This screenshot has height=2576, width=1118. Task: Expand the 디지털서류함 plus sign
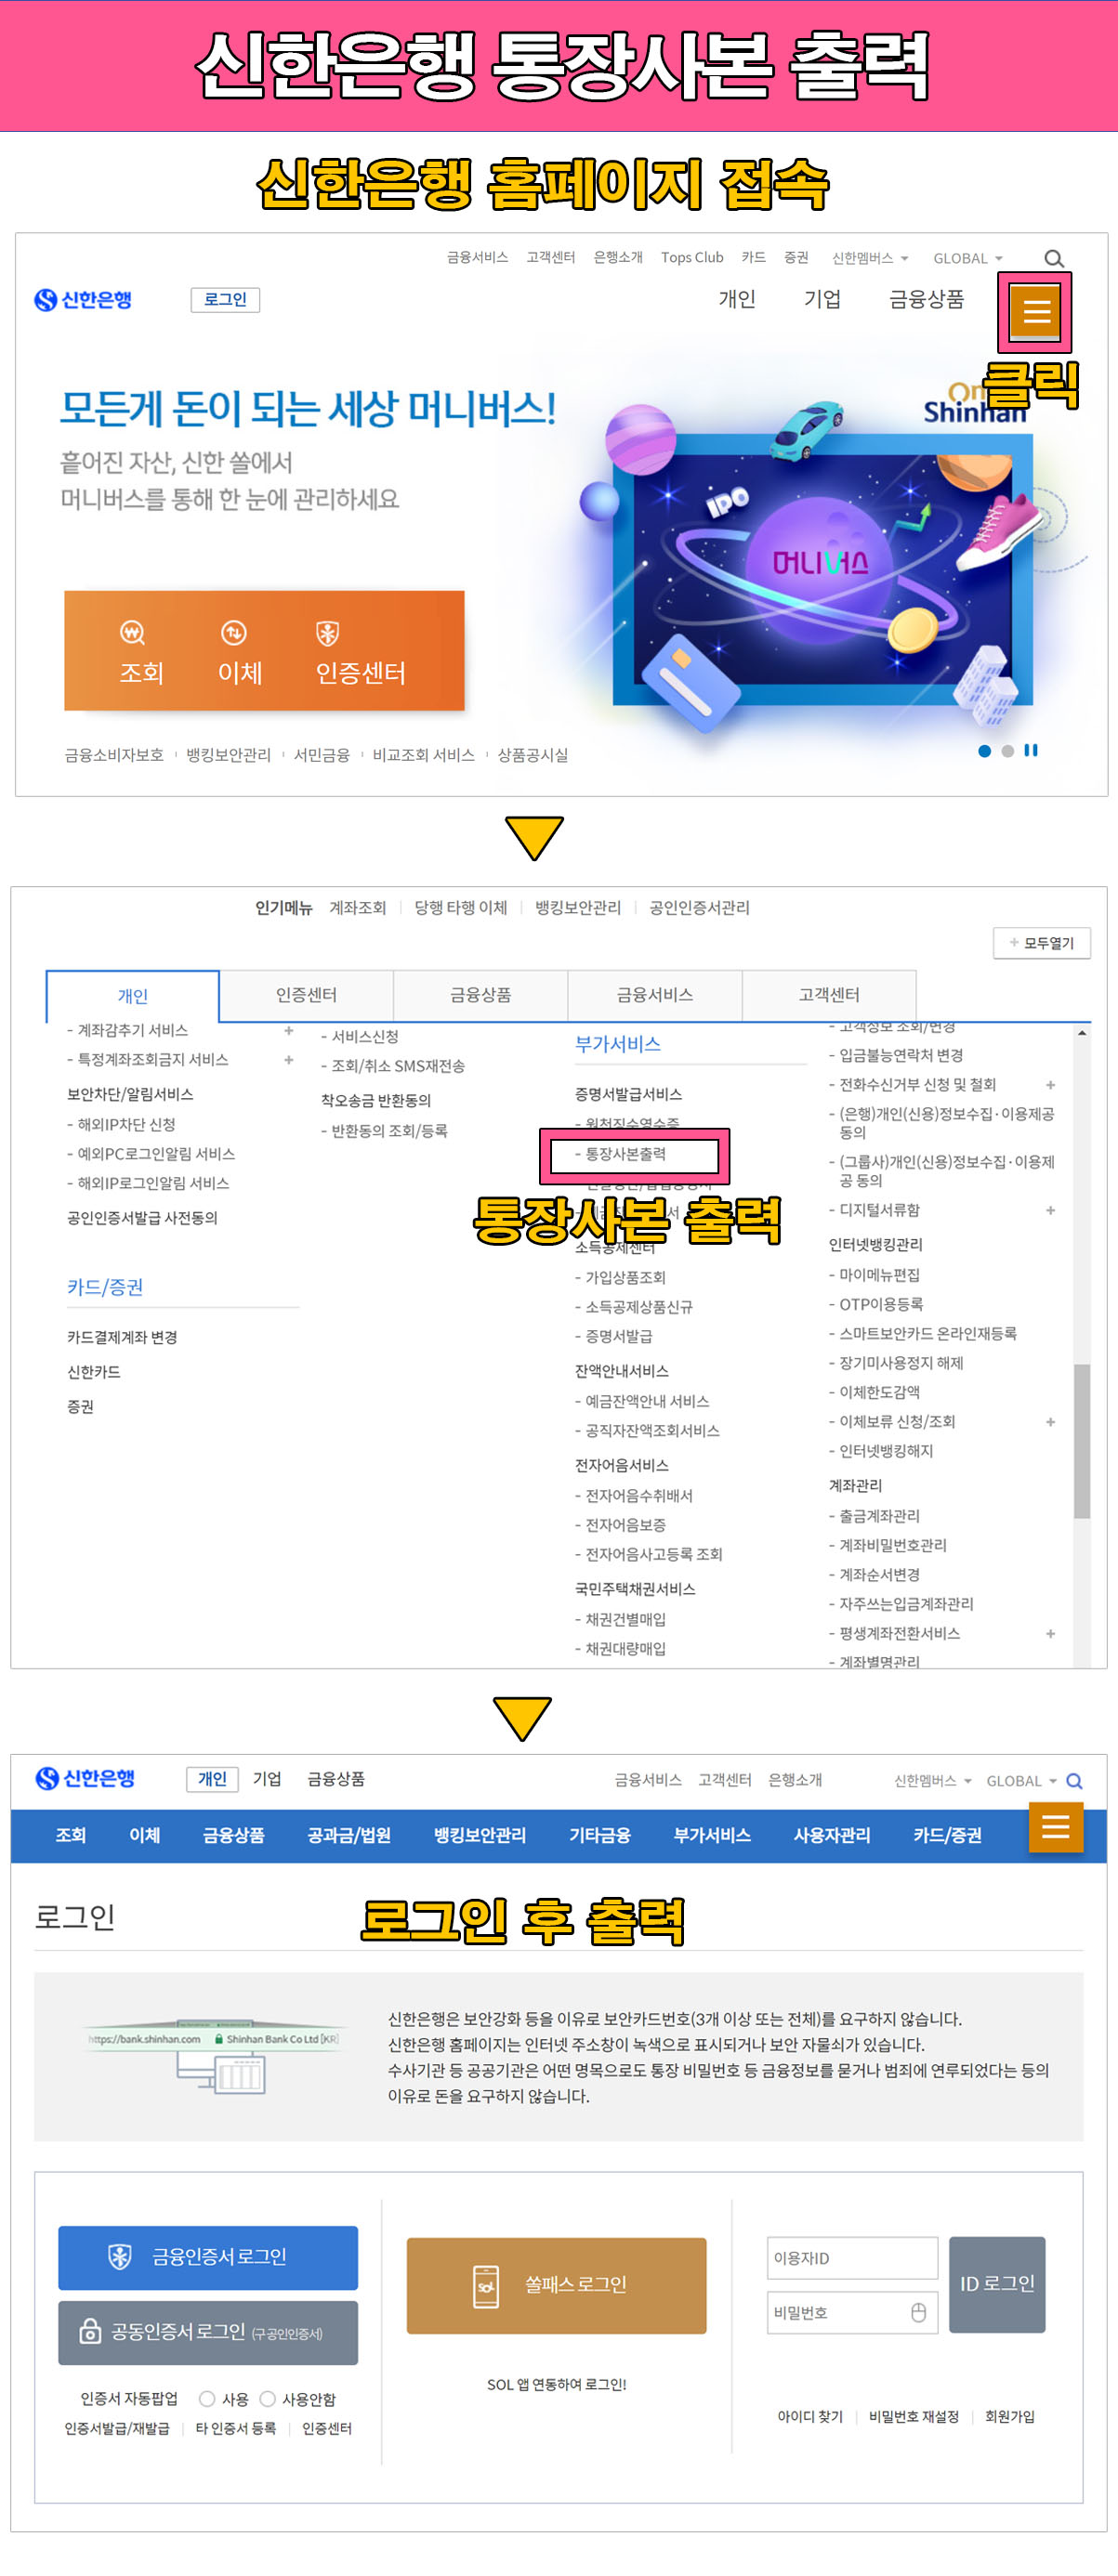(1050, 1210)
